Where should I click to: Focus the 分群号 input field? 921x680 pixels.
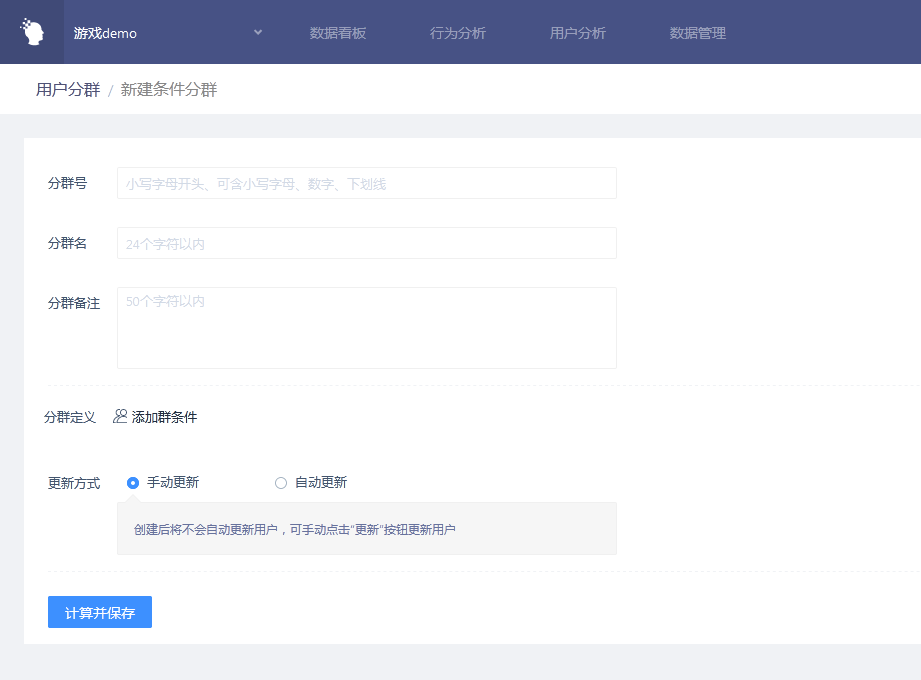pyautogui.click(x=366, y=183)
